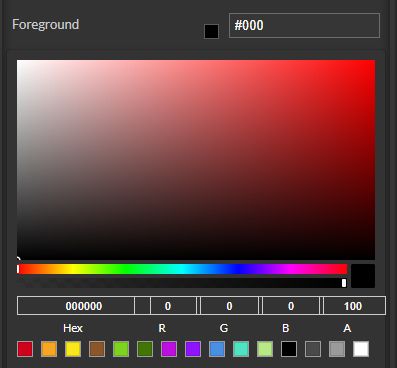Select the pale green preset swatch
Image resolution: width=397 pixels, height=368 pixels.
click(x=265, y=349)
